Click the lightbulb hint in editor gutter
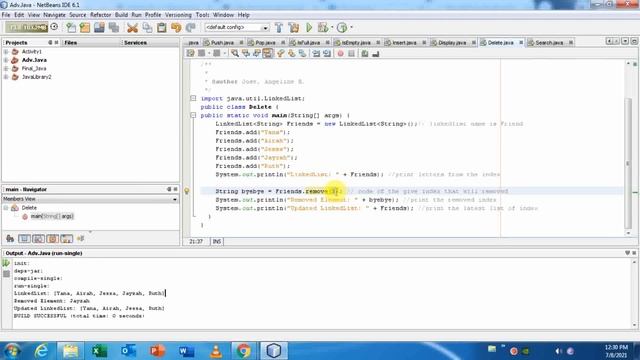 [187, 191]
